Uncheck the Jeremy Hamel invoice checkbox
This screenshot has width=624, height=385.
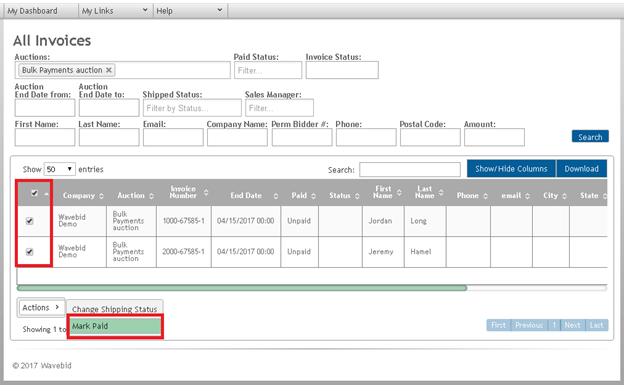[29, 252]
